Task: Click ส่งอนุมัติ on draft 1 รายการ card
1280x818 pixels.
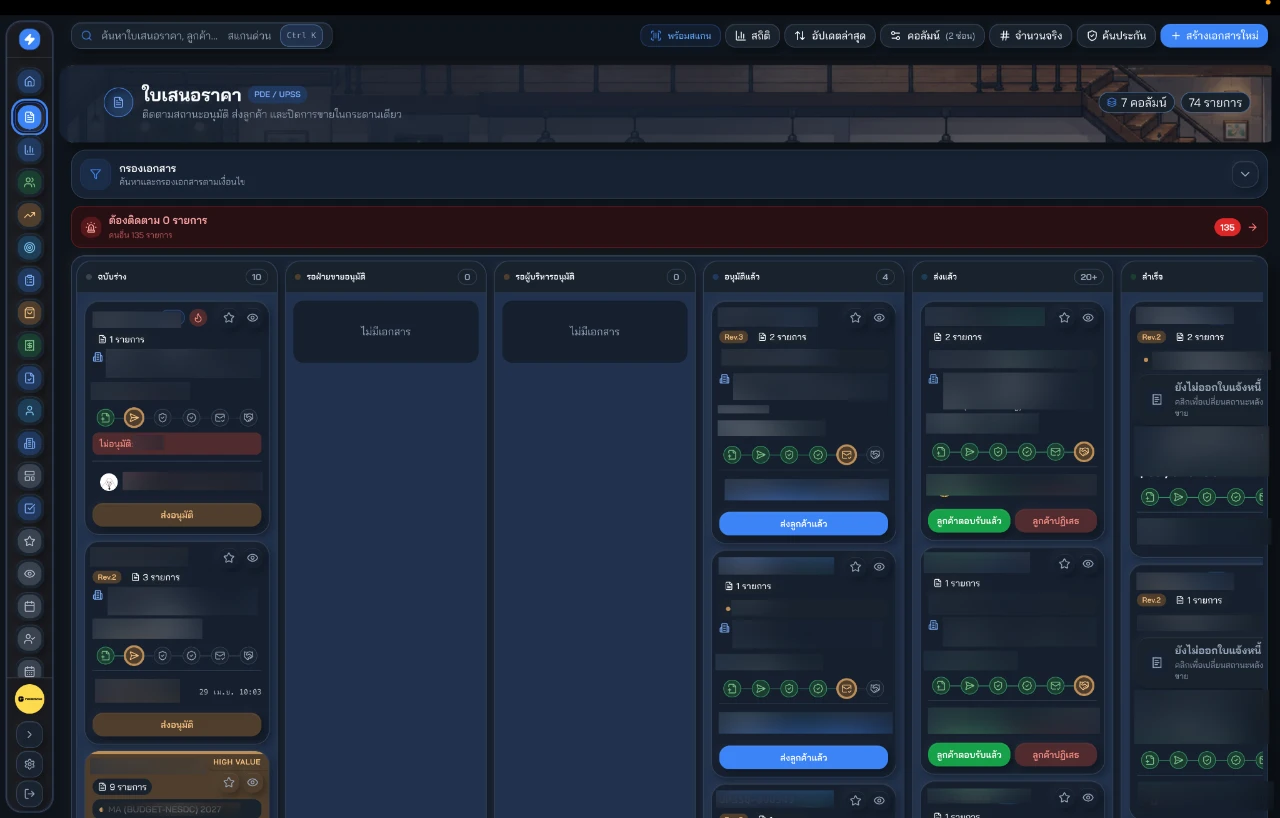Action: pyautogui.click(x=177, y=515)
